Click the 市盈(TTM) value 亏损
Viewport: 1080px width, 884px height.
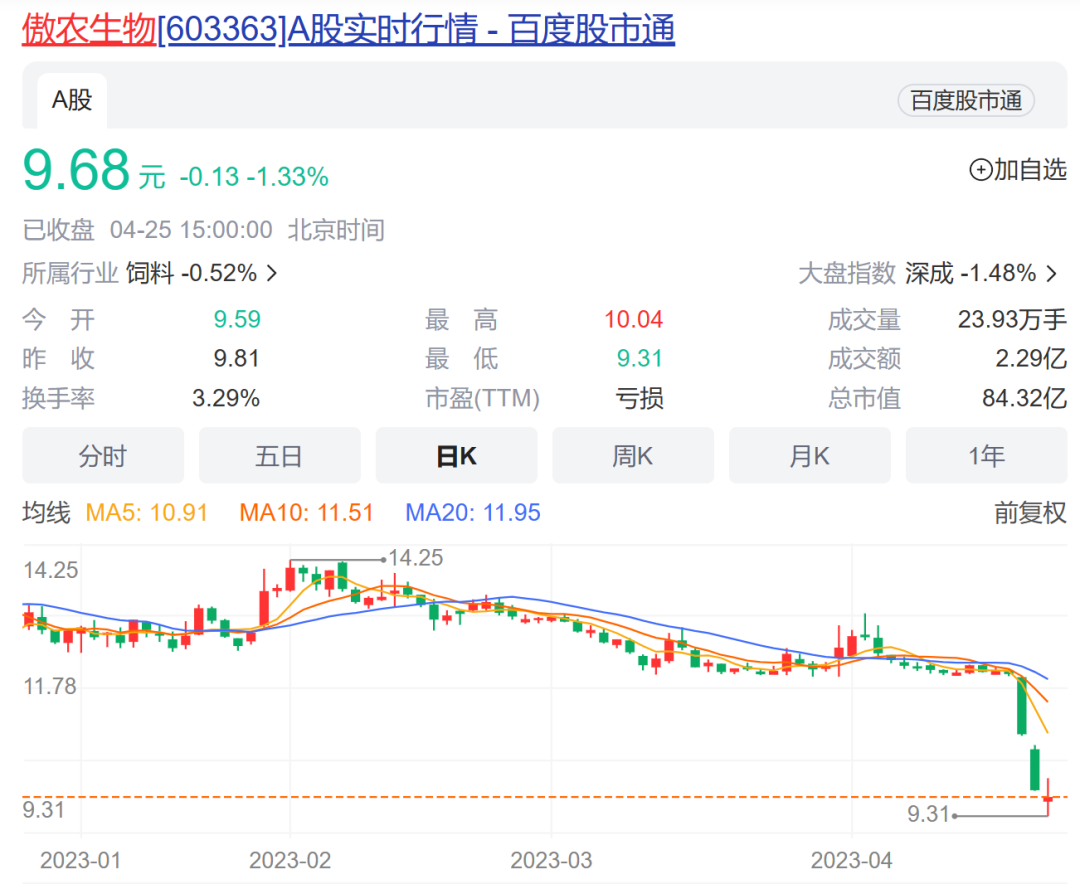[639, 398]
